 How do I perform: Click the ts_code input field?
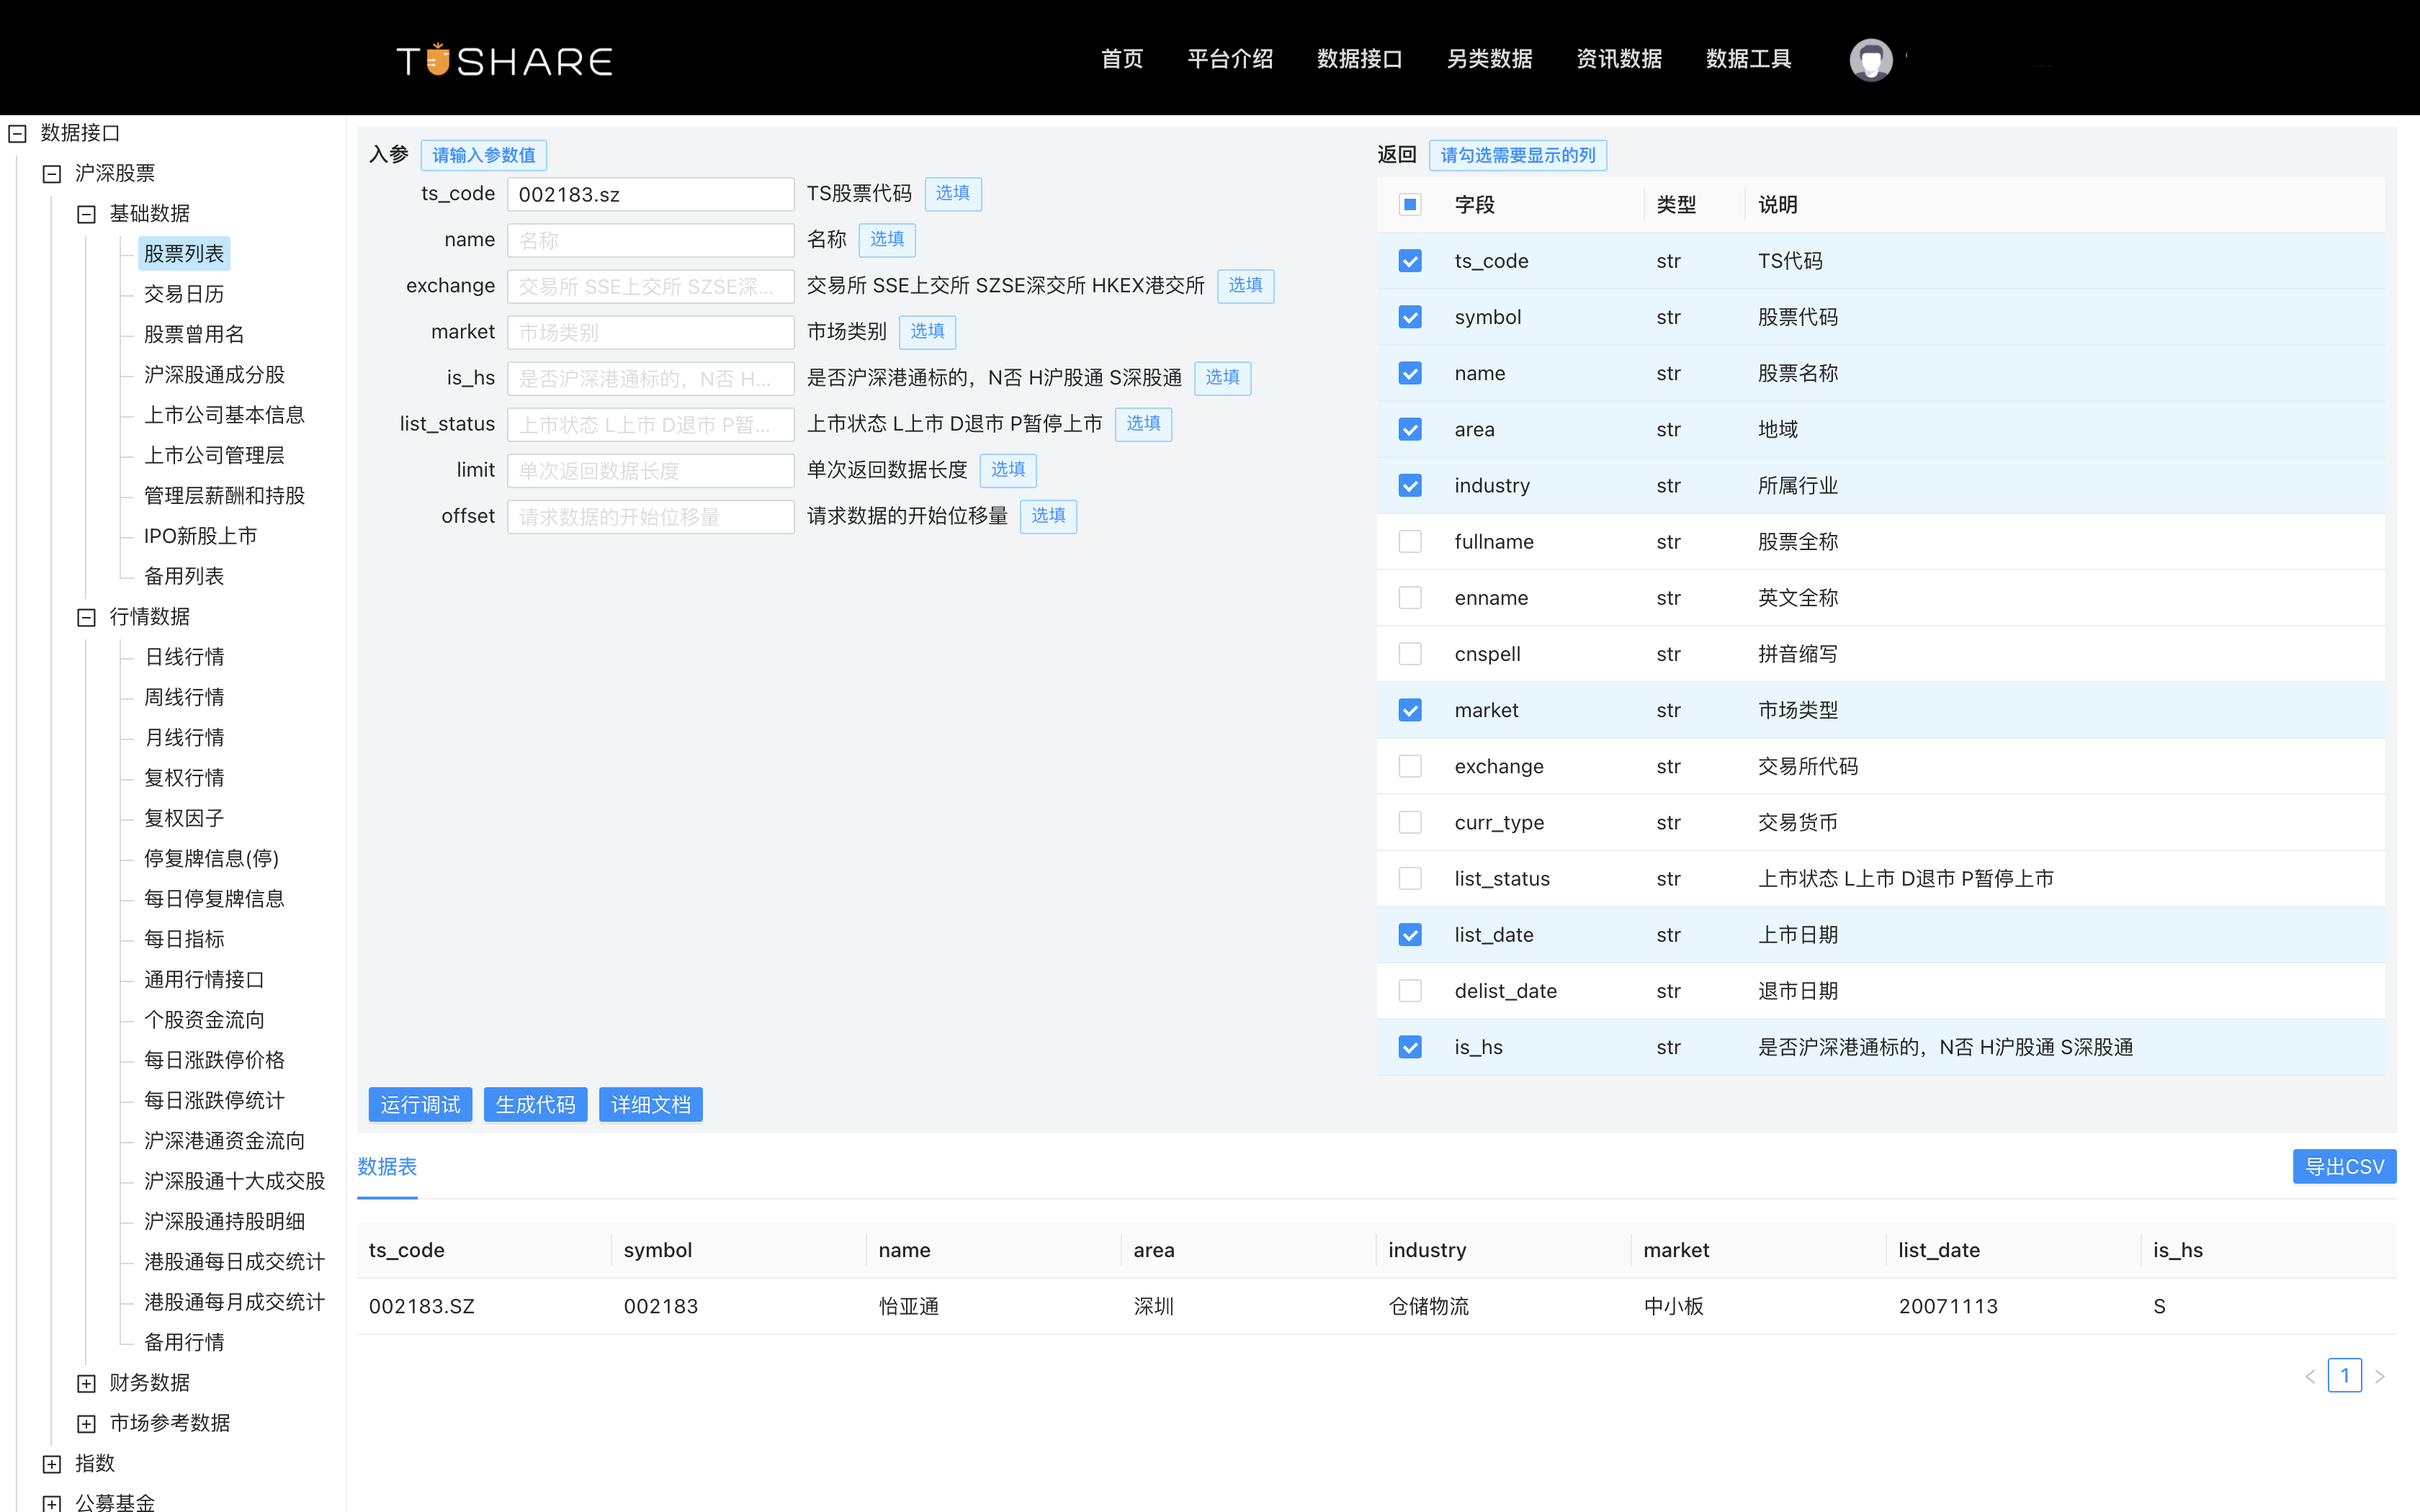pyautogui.click(x=650, y=193)
